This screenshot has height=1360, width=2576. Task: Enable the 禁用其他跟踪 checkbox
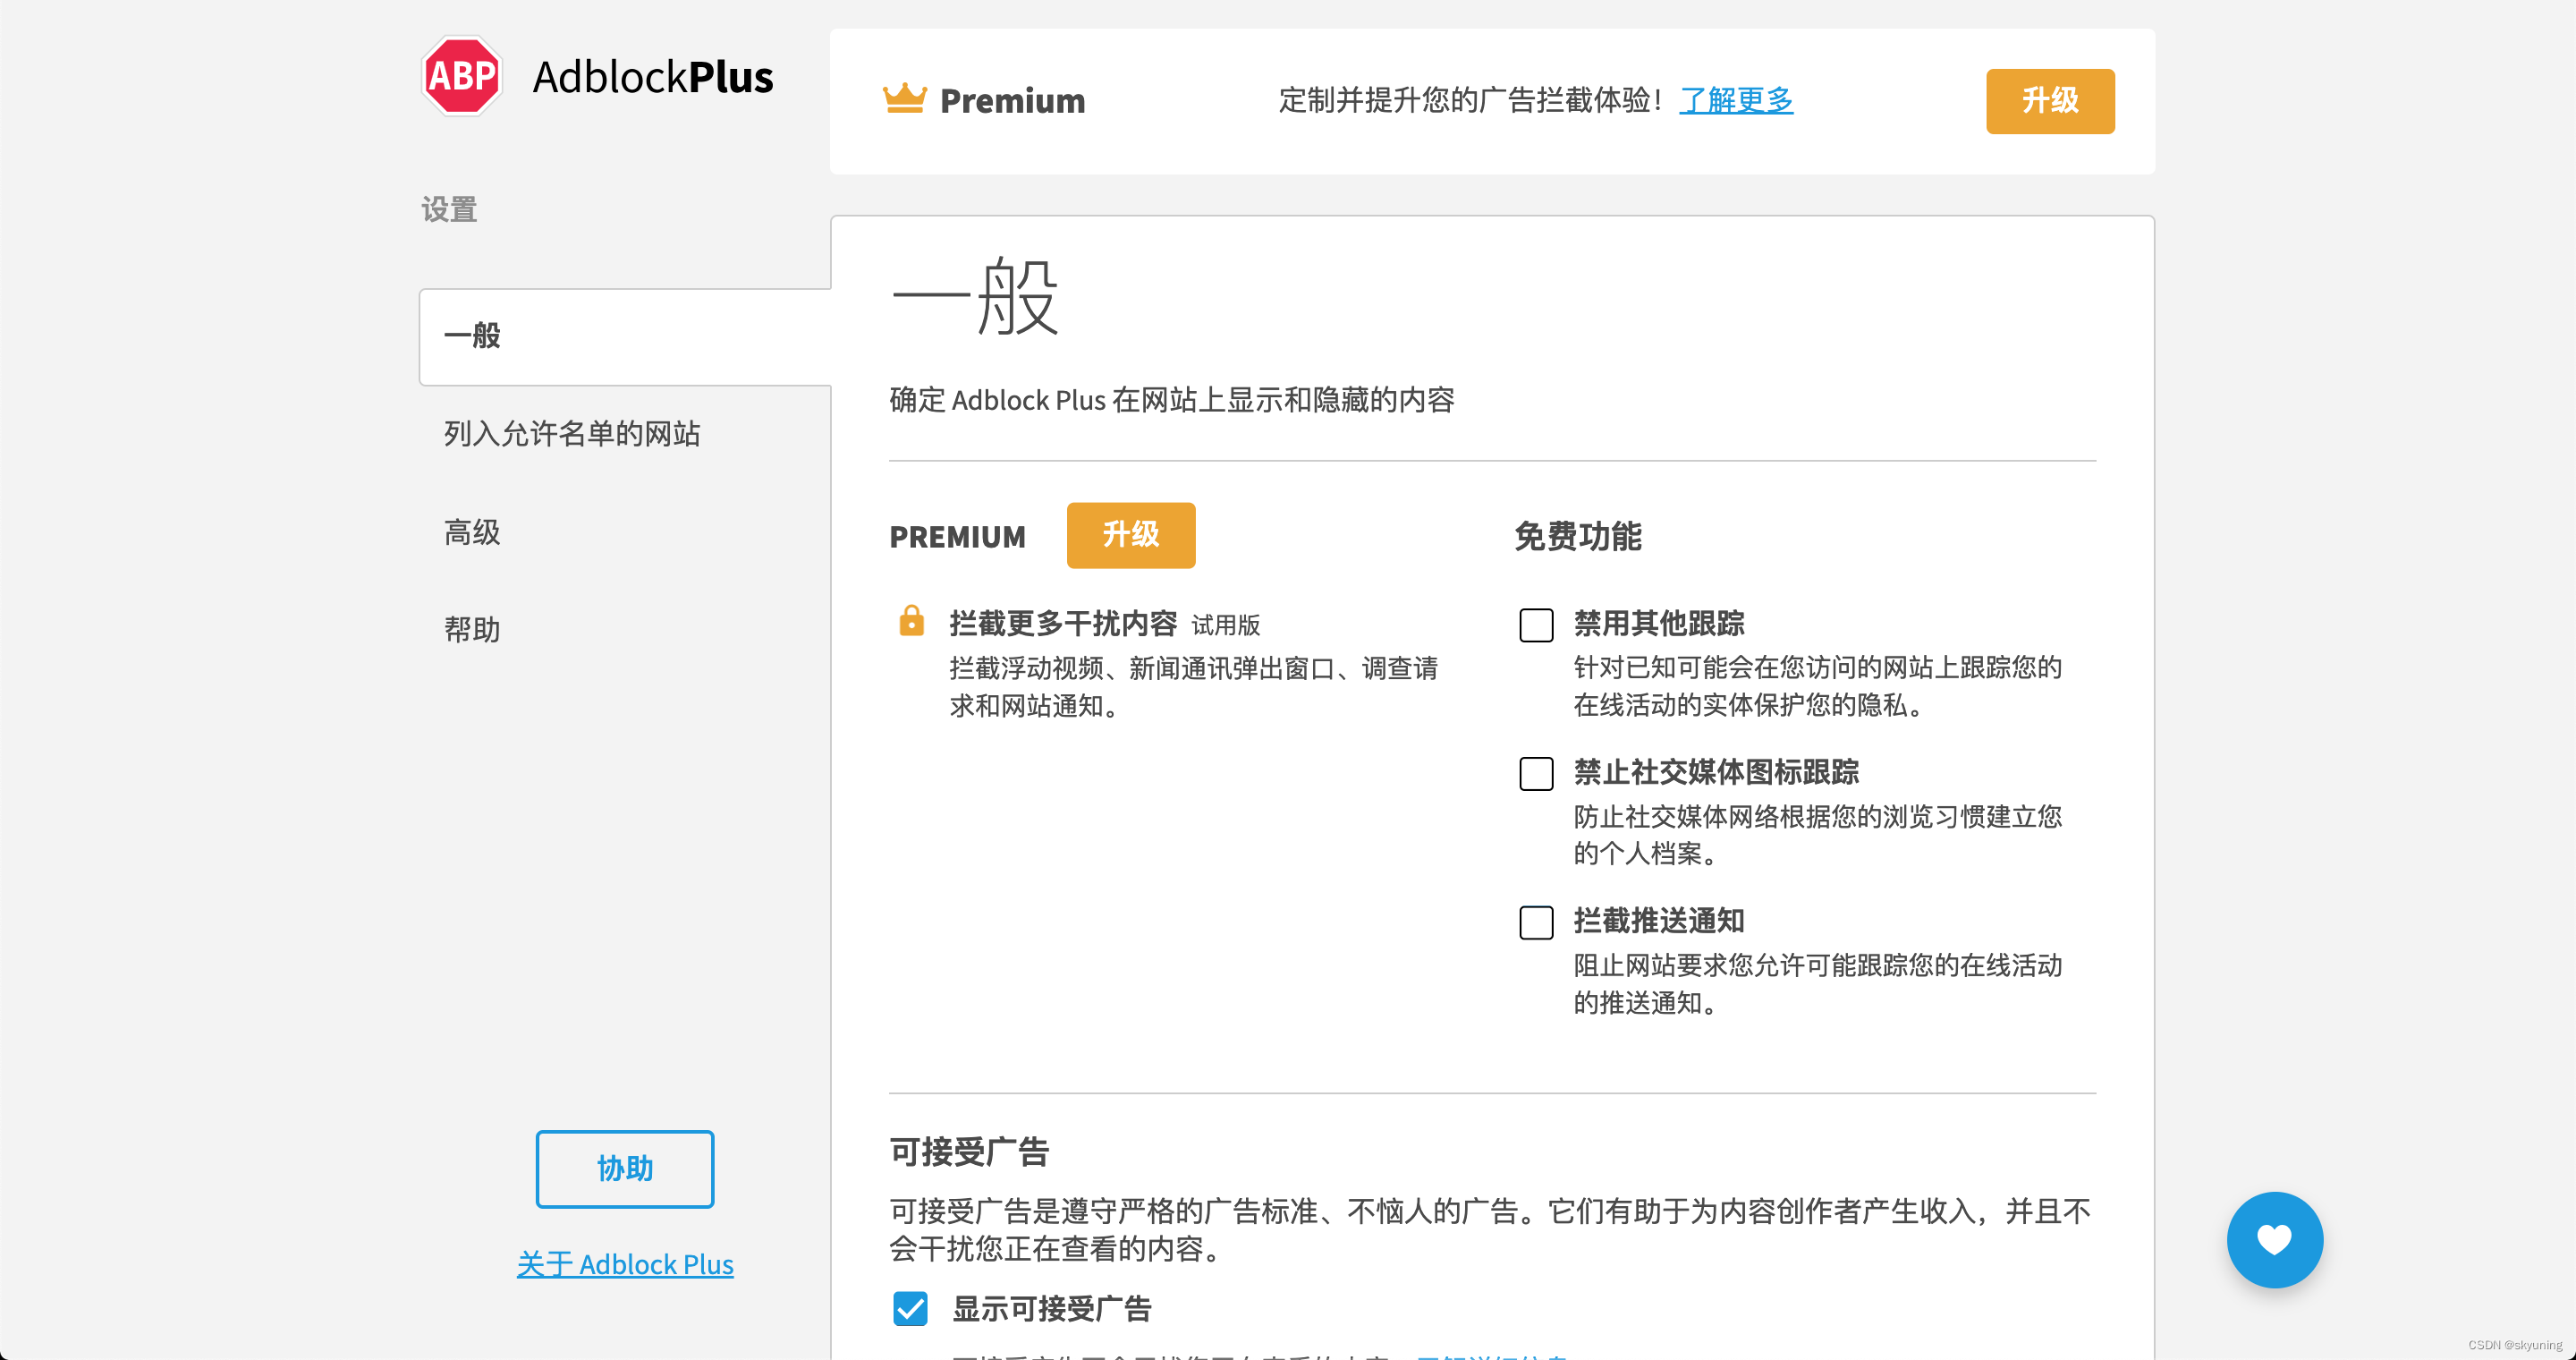click(1536, 625)
